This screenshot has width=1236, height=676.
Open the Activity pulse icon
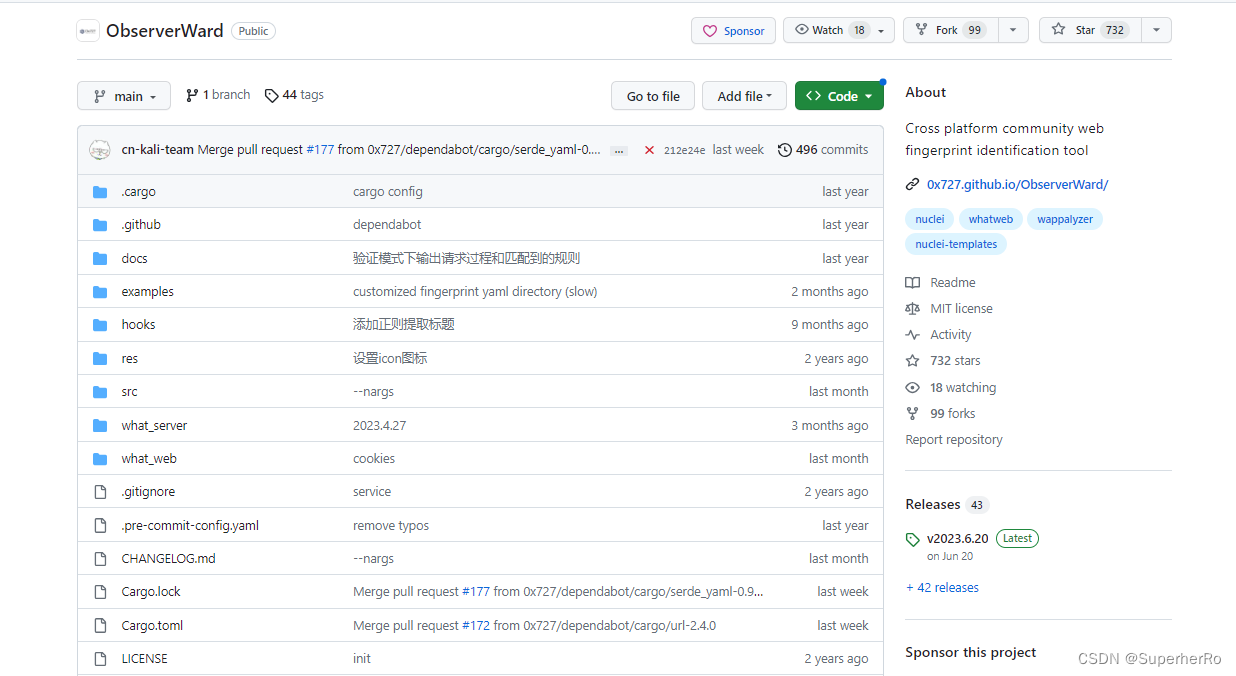pos(912,334)
